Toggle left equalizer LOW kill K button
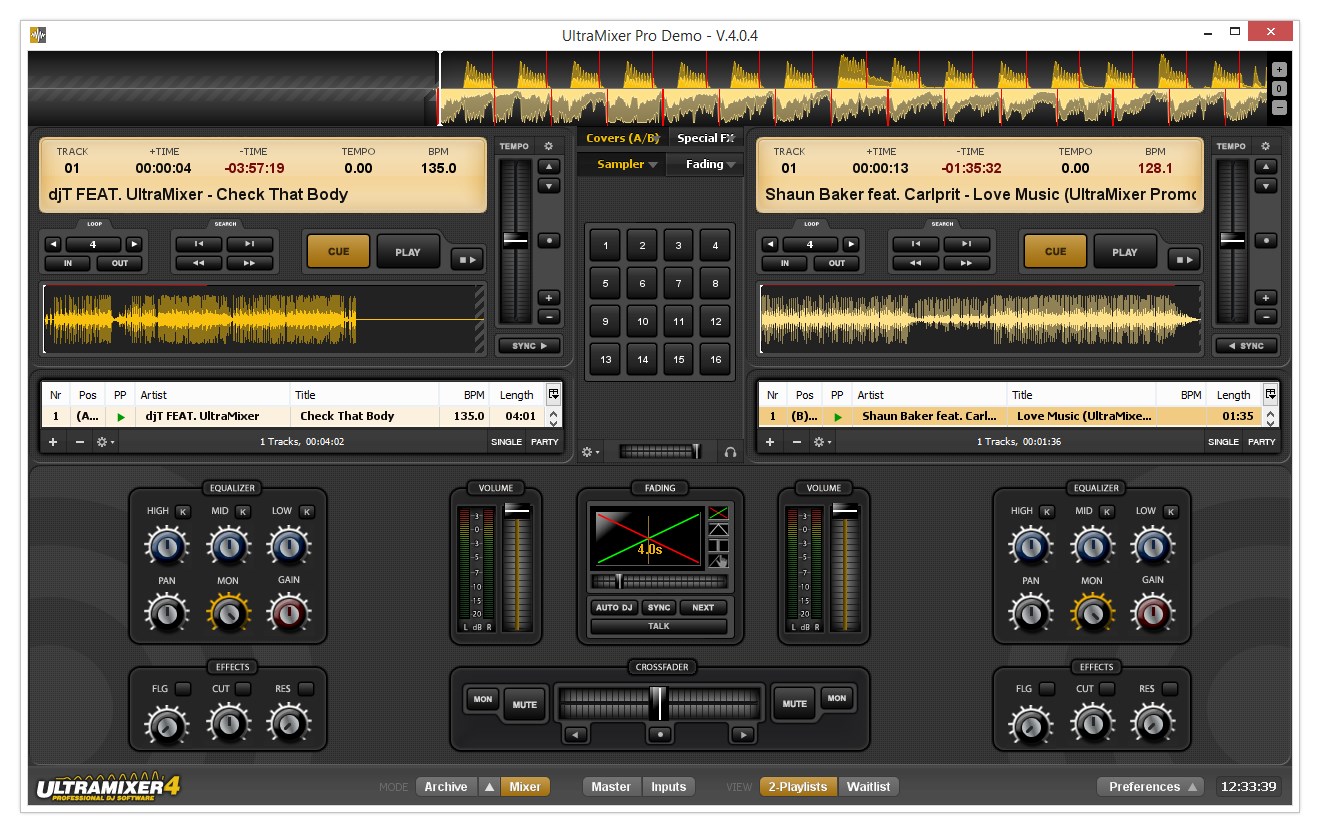This screenshot has height=833, width=1320. click(x=307, y=512)
